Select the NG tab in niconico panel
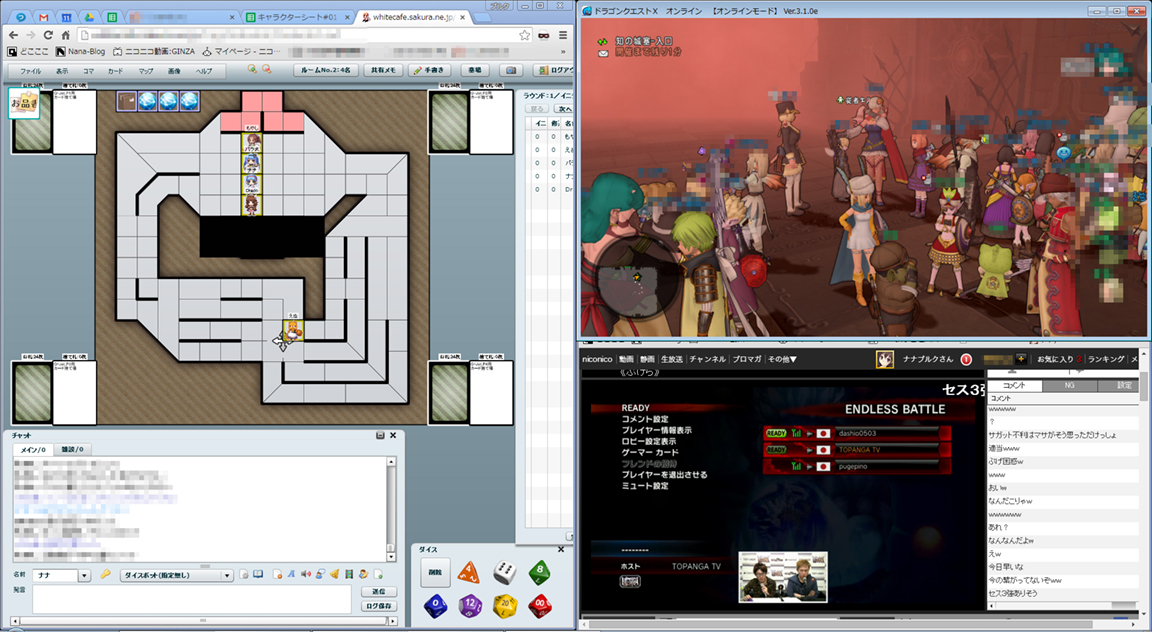Image resolution: width=1152 pixels, height=632 pixels. click(x=1069, y=385)
